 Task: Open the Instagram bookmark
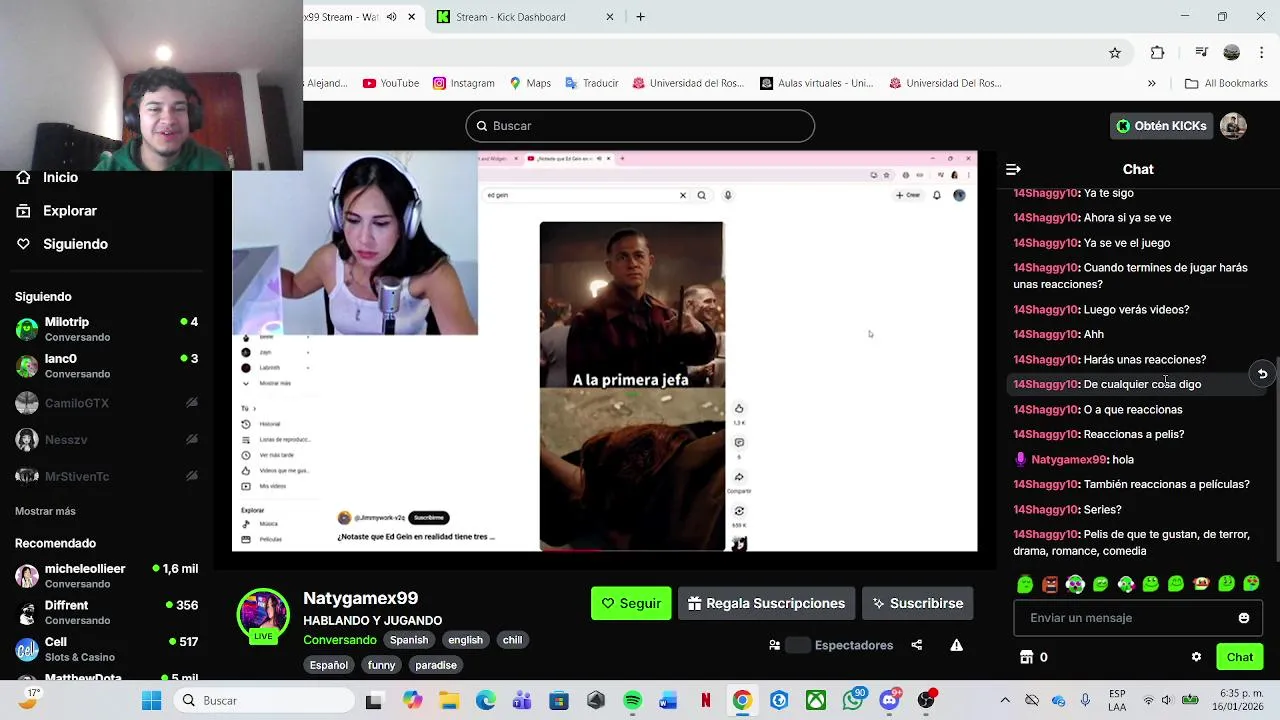pyautogui.click(x=463, y=83)
